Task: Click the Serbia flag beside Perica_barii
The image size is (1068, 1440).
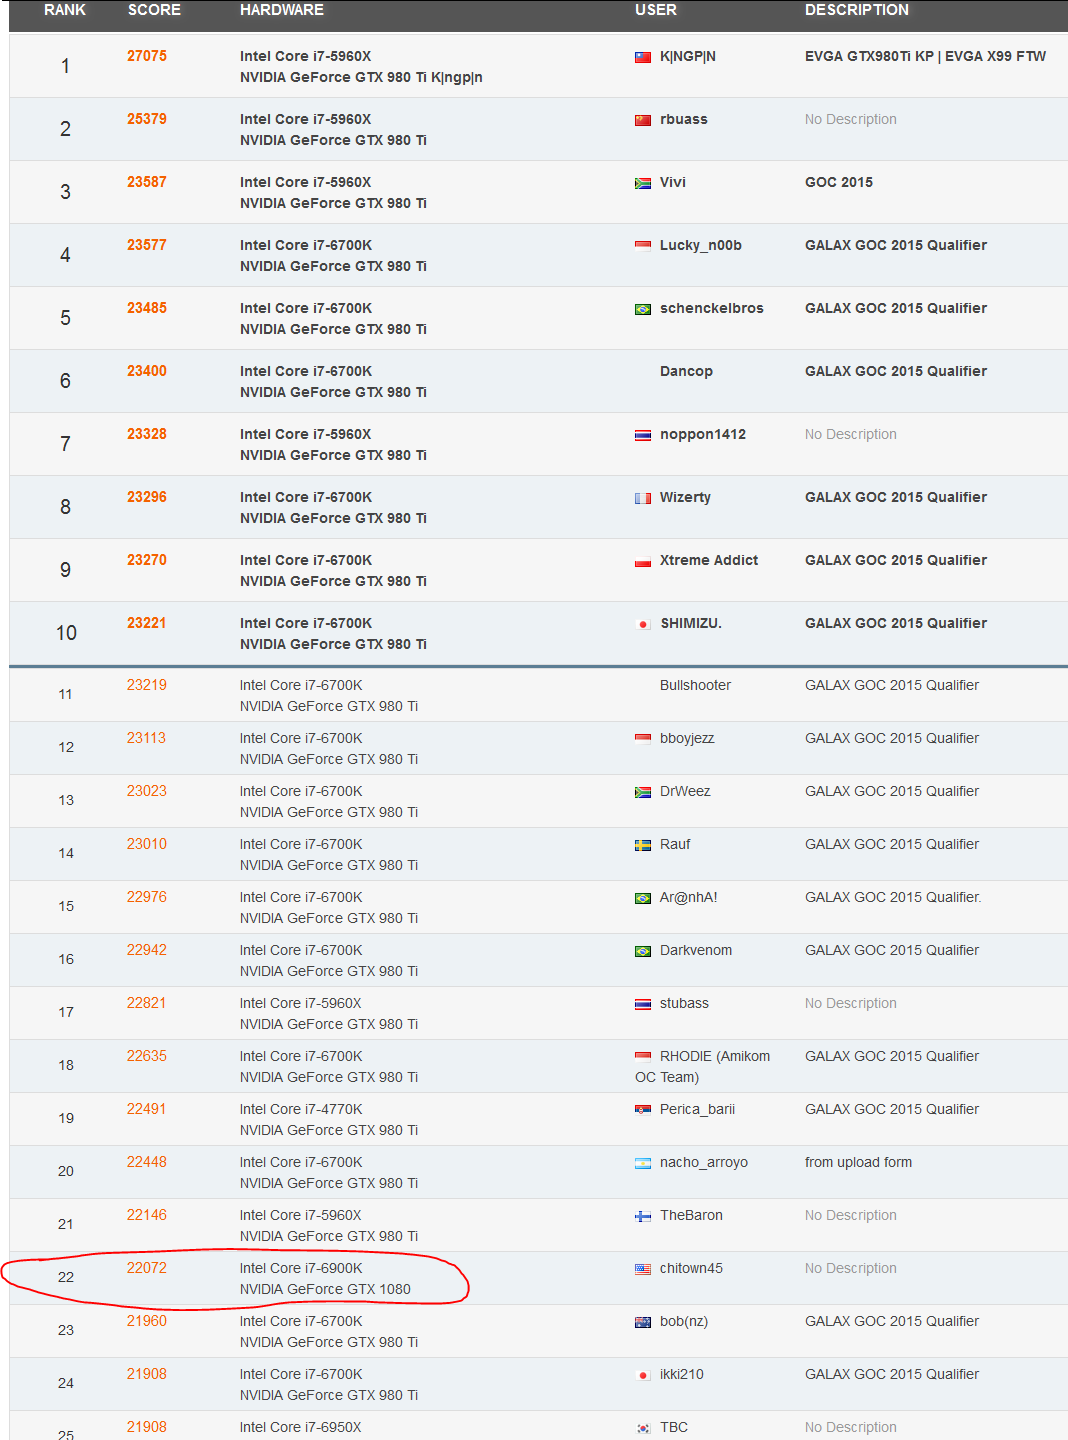Action: (643, 1110)
